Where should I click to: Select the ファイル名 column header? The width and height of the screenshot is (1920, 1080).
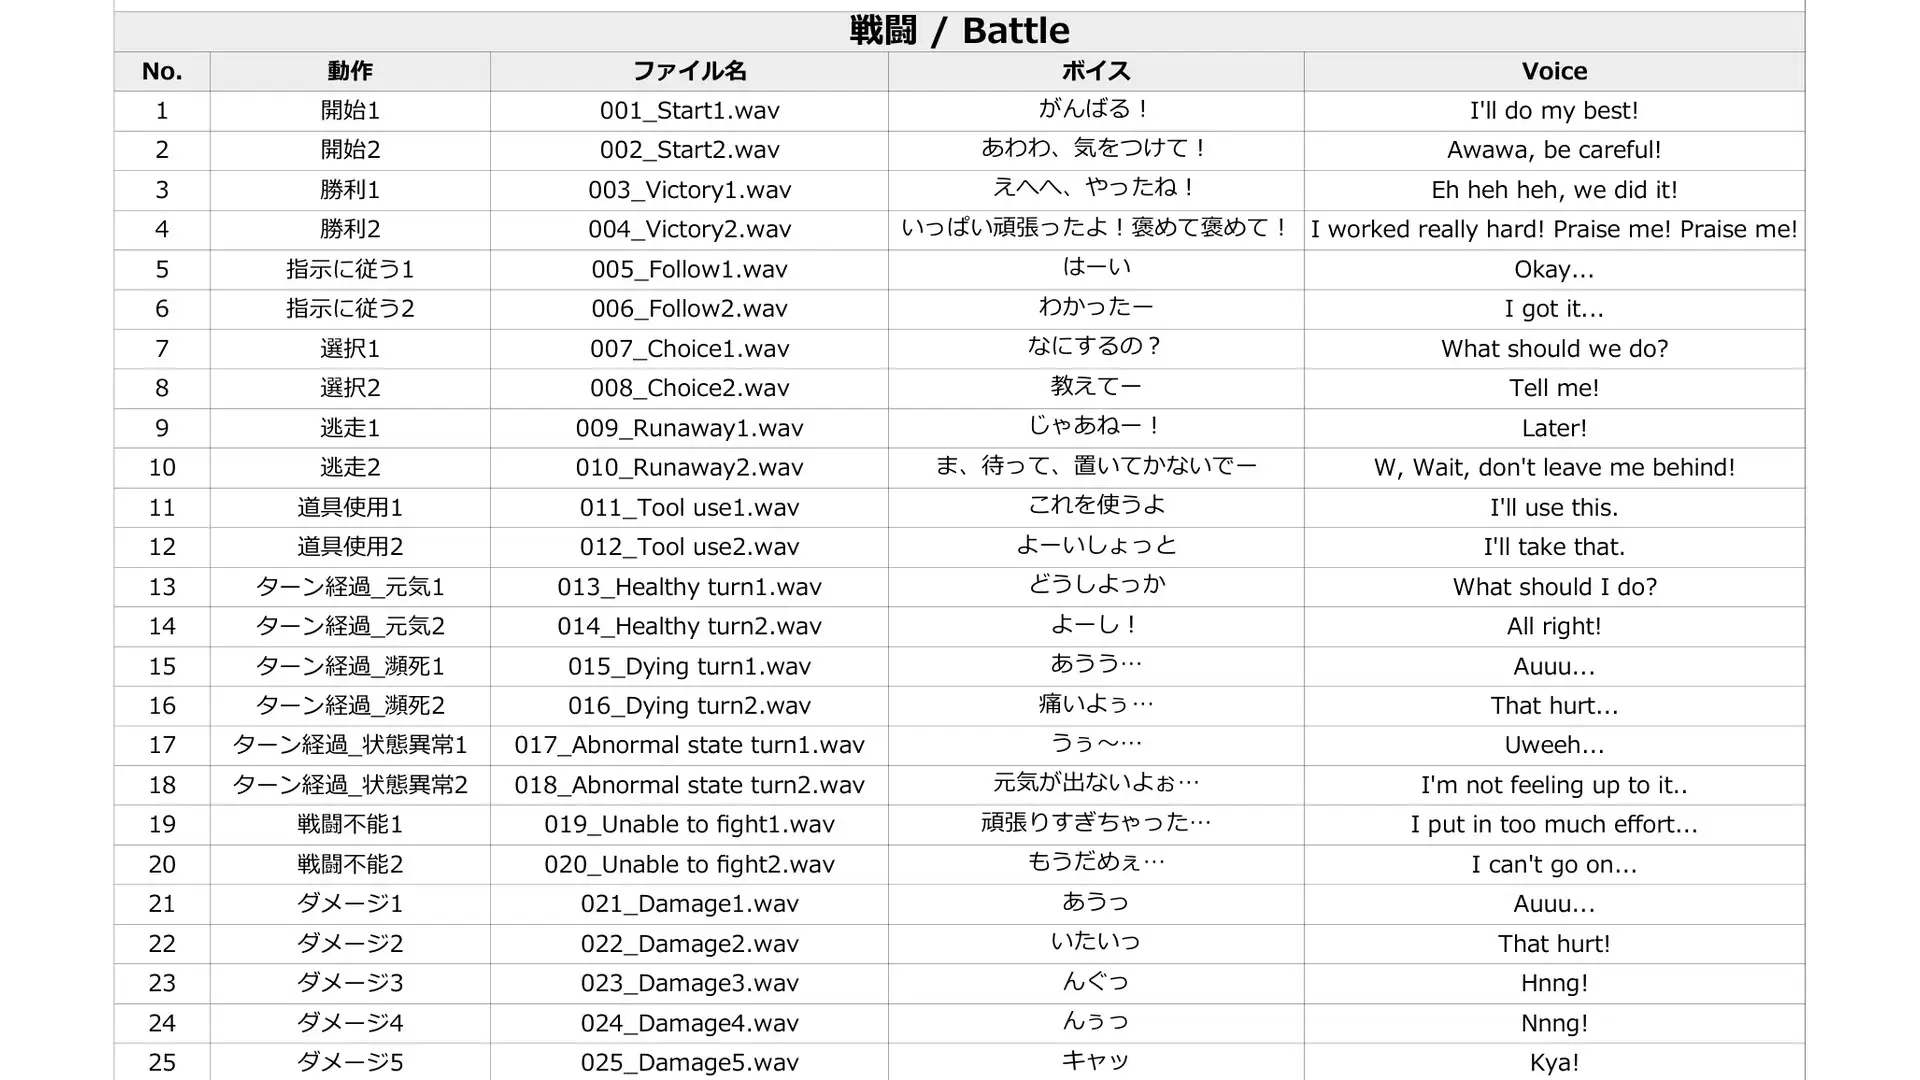coord(689,71)
